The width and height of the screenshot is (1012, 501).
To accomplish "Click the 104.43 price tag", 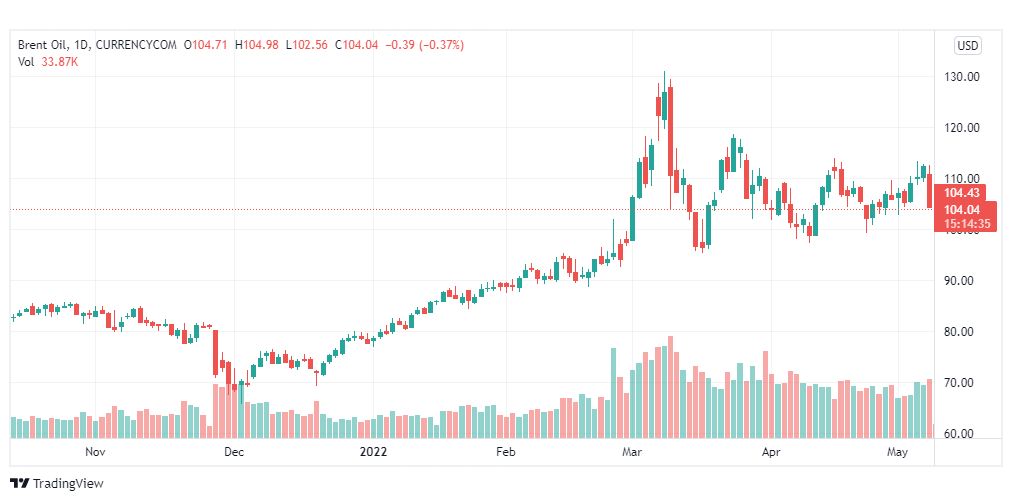I will click(960, 192).
